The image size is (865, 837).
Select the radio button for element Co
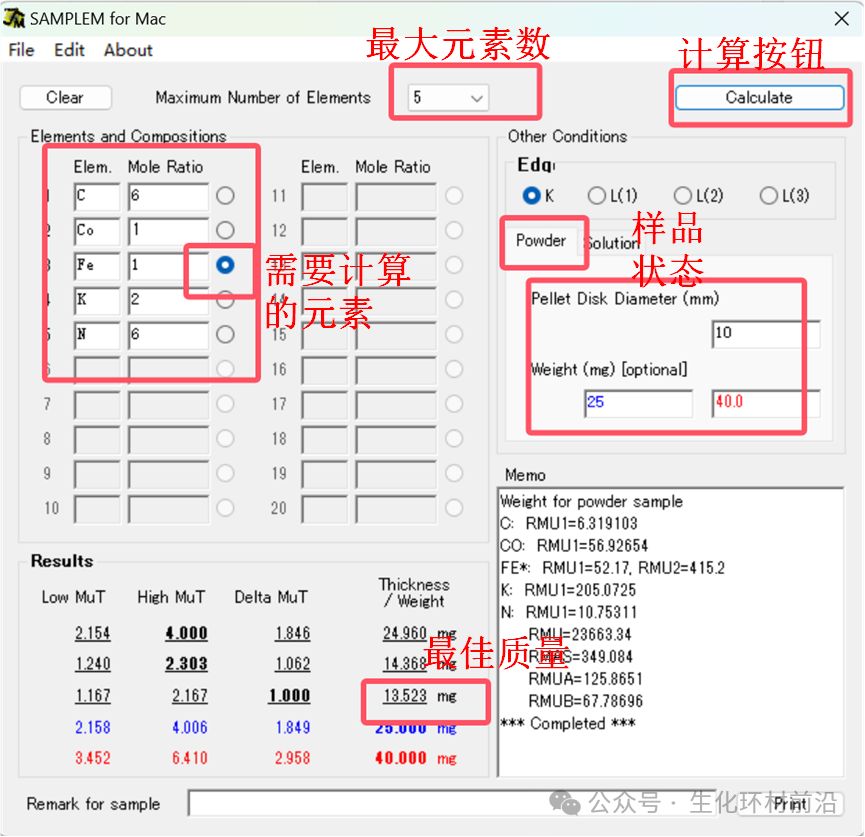[x=225, y=230]
